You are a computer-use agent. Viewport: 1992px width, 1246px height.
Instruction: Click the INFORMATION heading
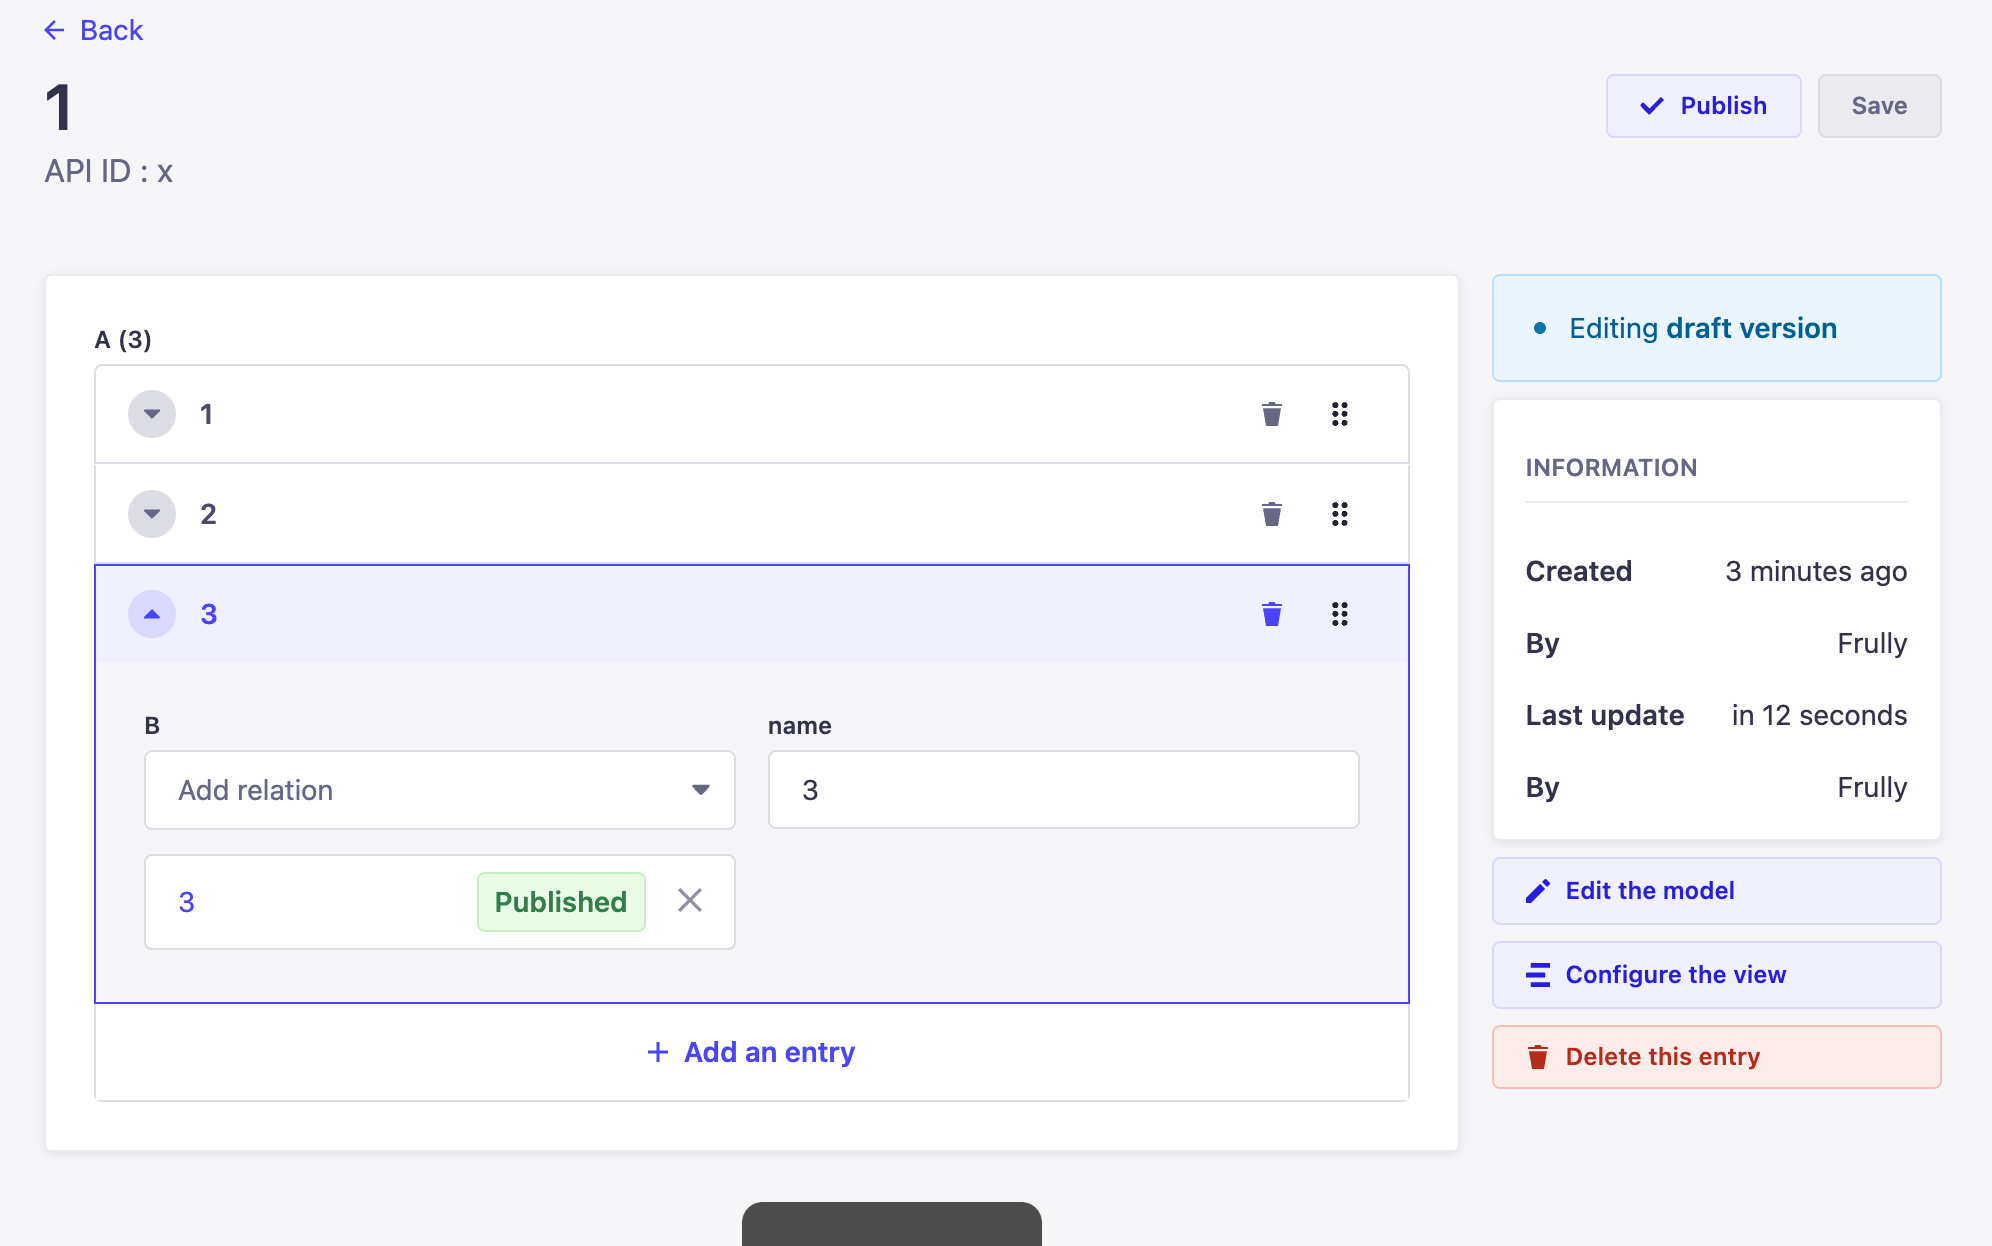[x=1611, y=468]
